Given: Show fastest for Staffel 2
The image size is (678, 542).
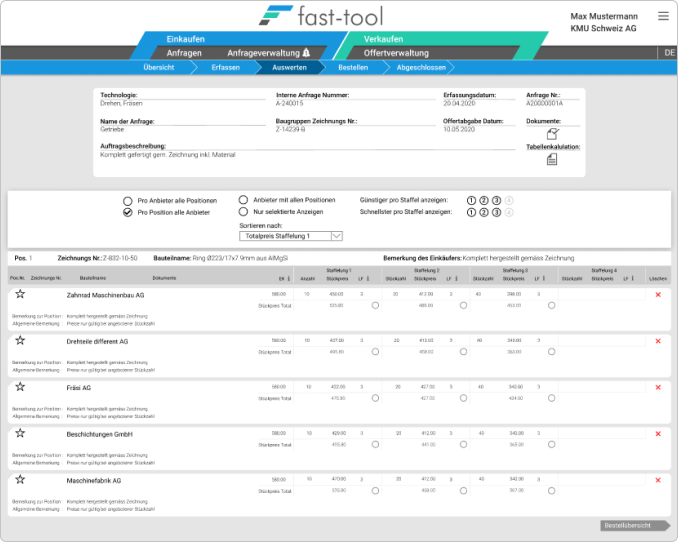Looking at the screenshot, I should click(484, 212).
